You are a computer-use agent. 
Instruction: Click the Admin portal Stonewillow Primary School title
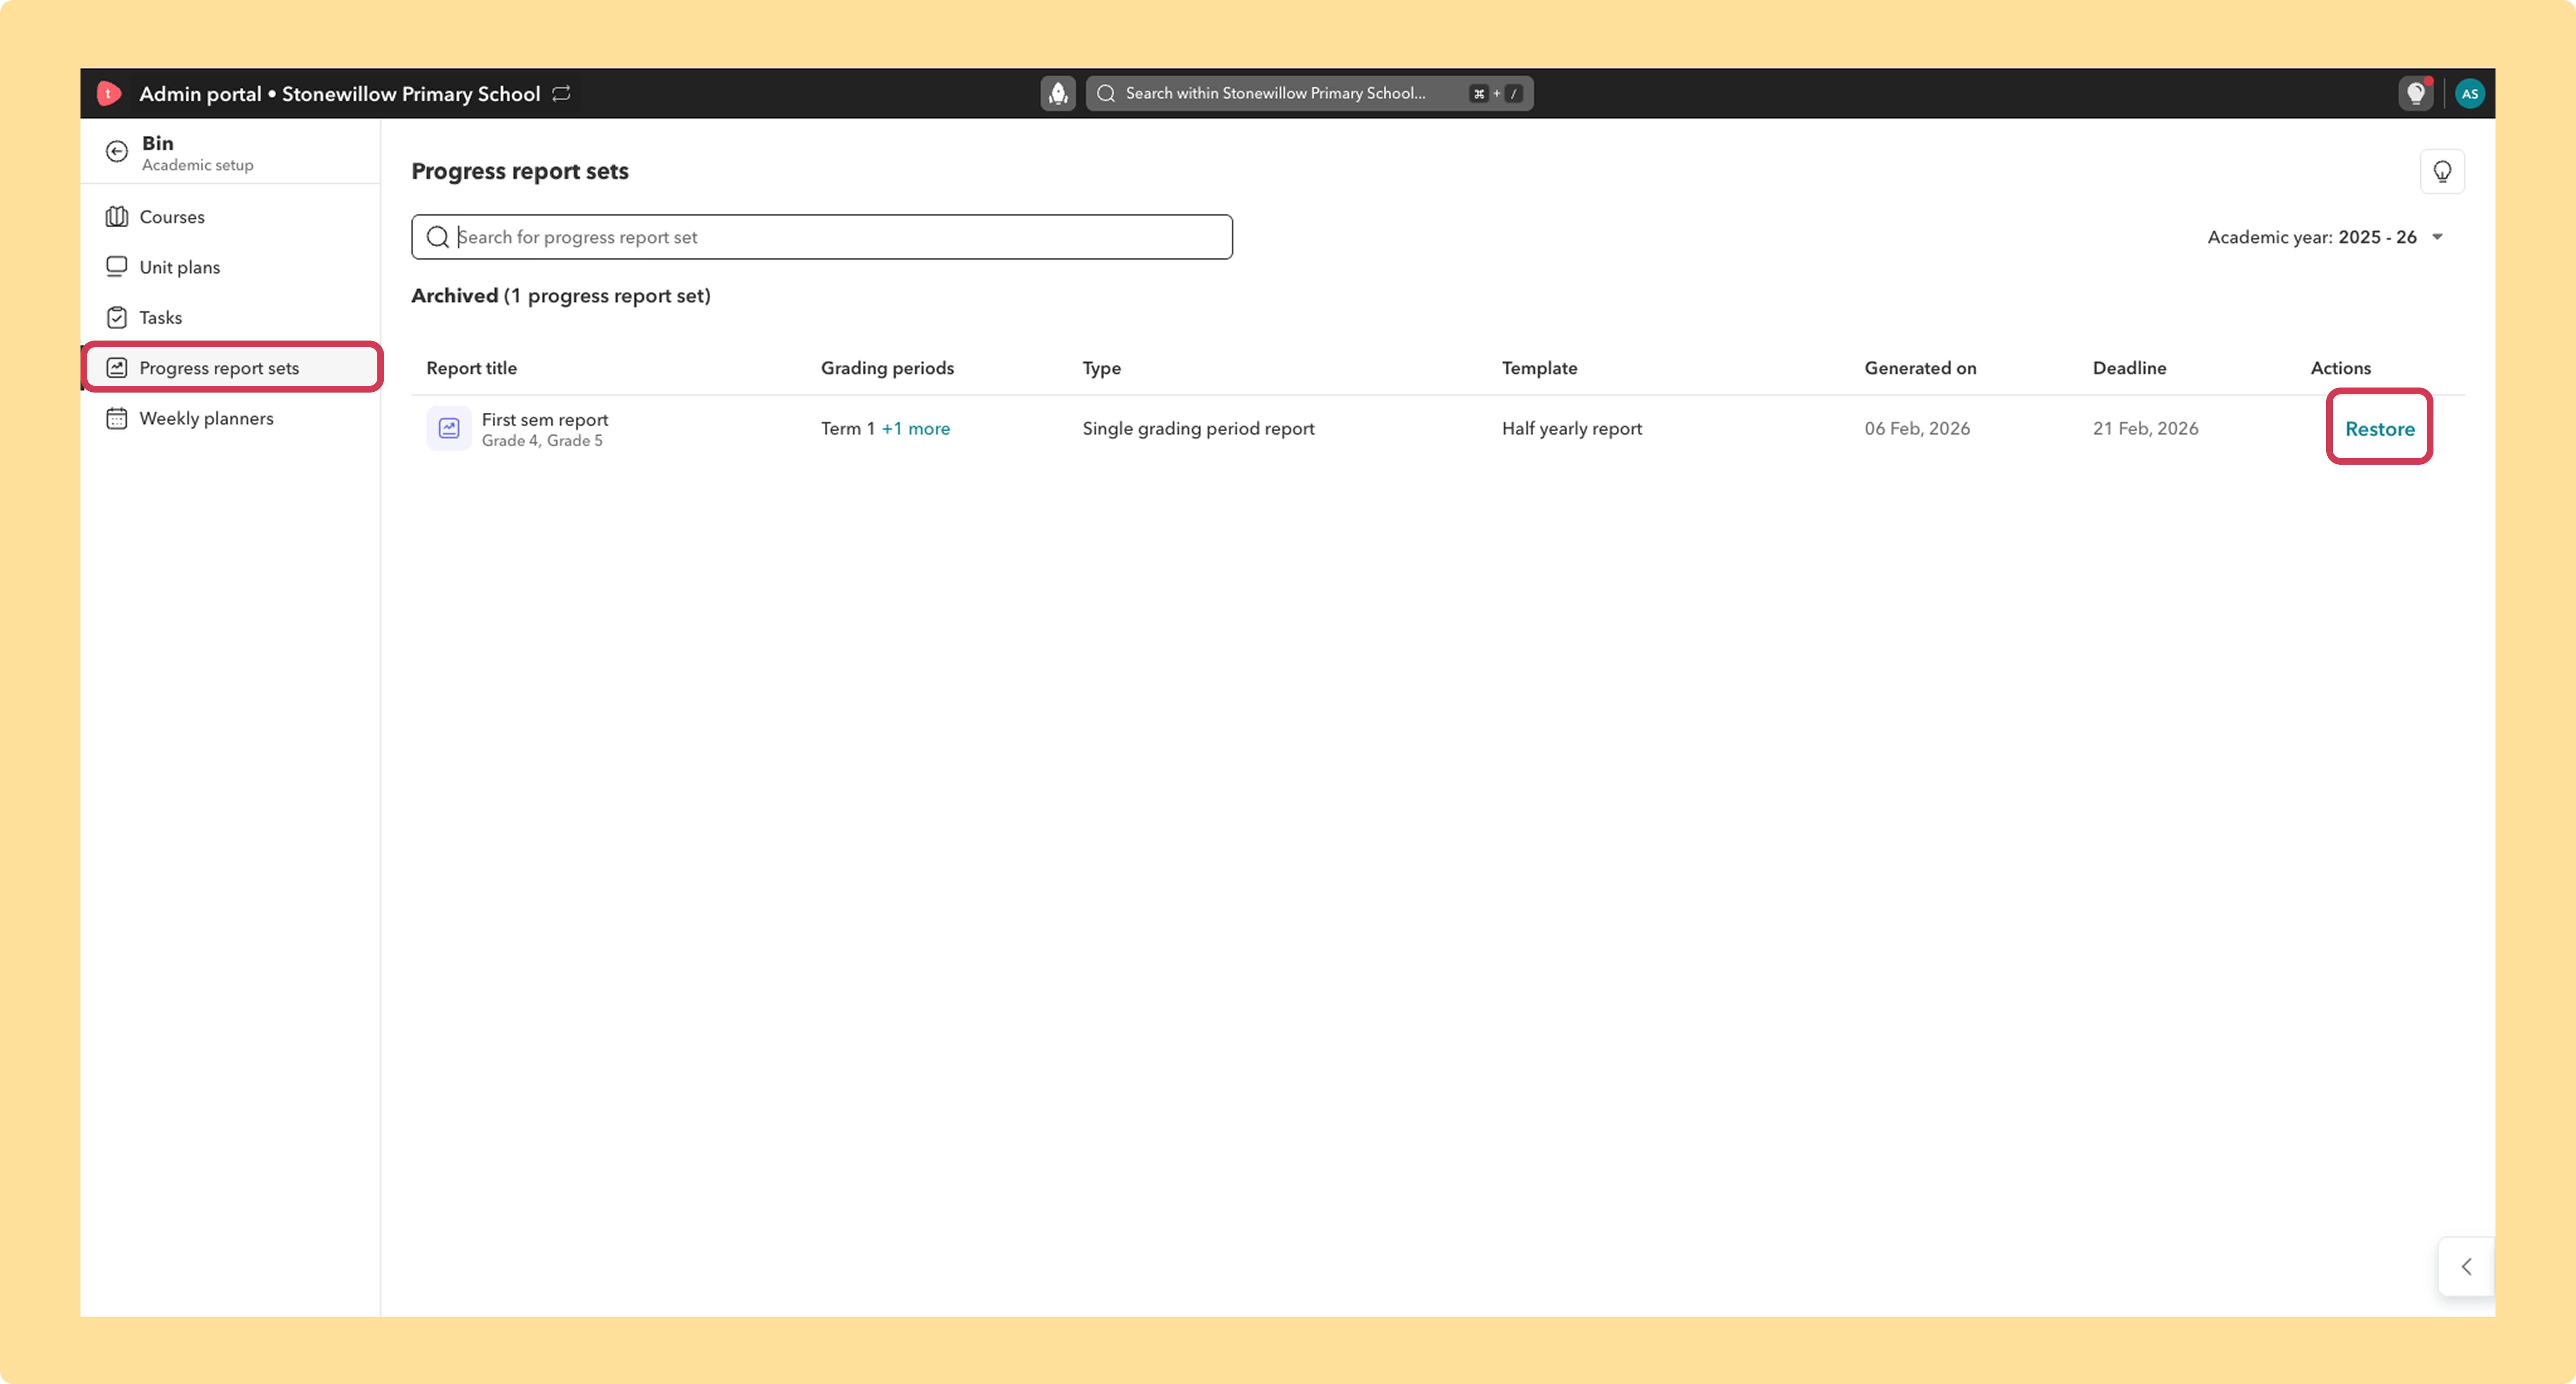339,93
